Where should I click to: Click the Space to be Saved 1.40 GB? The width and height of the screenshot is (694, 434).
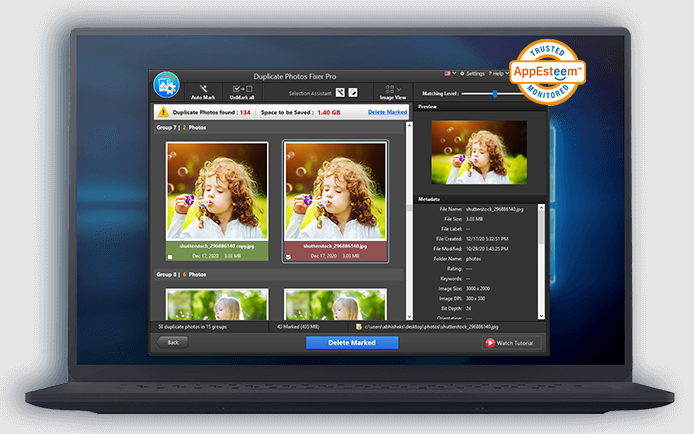pyautogui.click(x=329, y=112)
